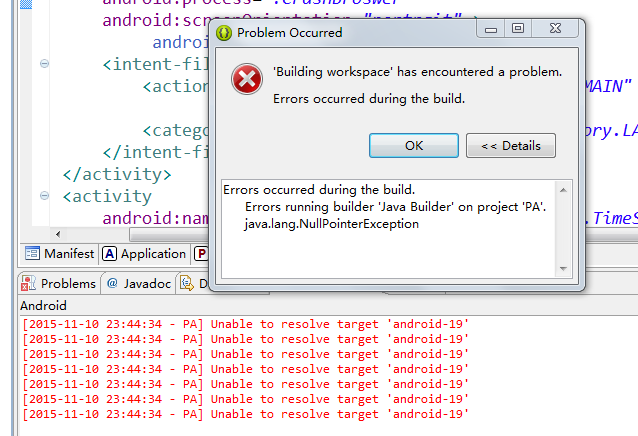The height and width of the screenshot is (436, 638).
Task: Click the P icon tab next to Application
Action: pyautogui.click(x=201, y=254)
